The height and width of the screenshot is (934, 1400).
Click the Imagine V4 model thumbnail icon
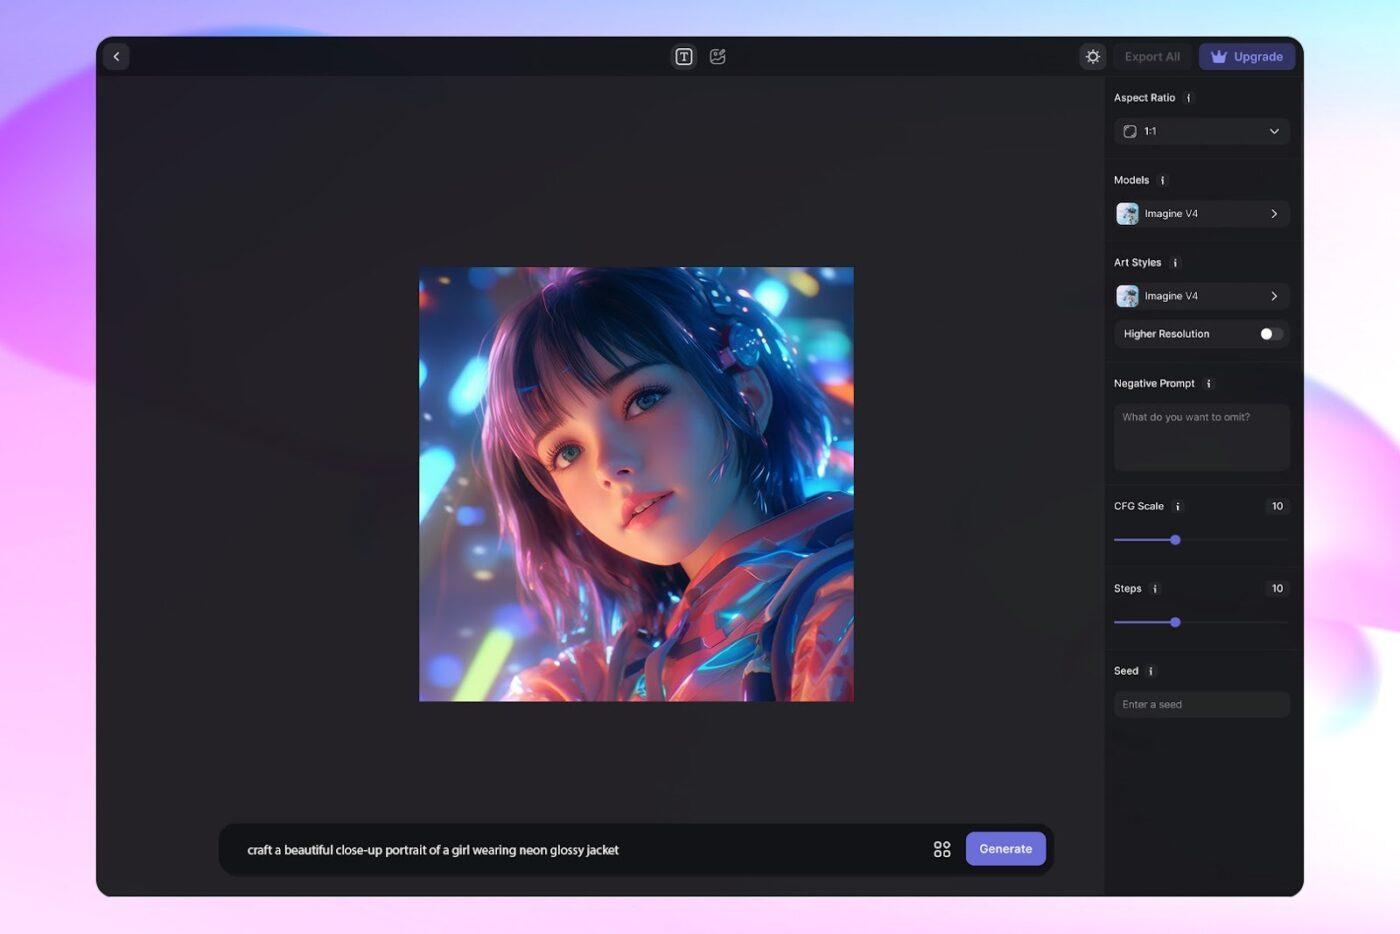[x=1128, y=213]
